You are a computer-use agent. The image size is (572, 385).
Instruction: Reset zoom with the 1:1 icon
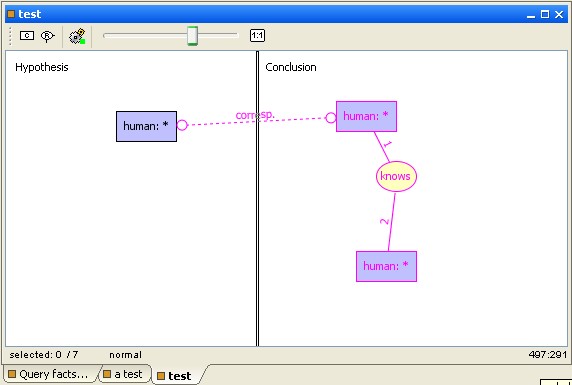click(257, 35)
